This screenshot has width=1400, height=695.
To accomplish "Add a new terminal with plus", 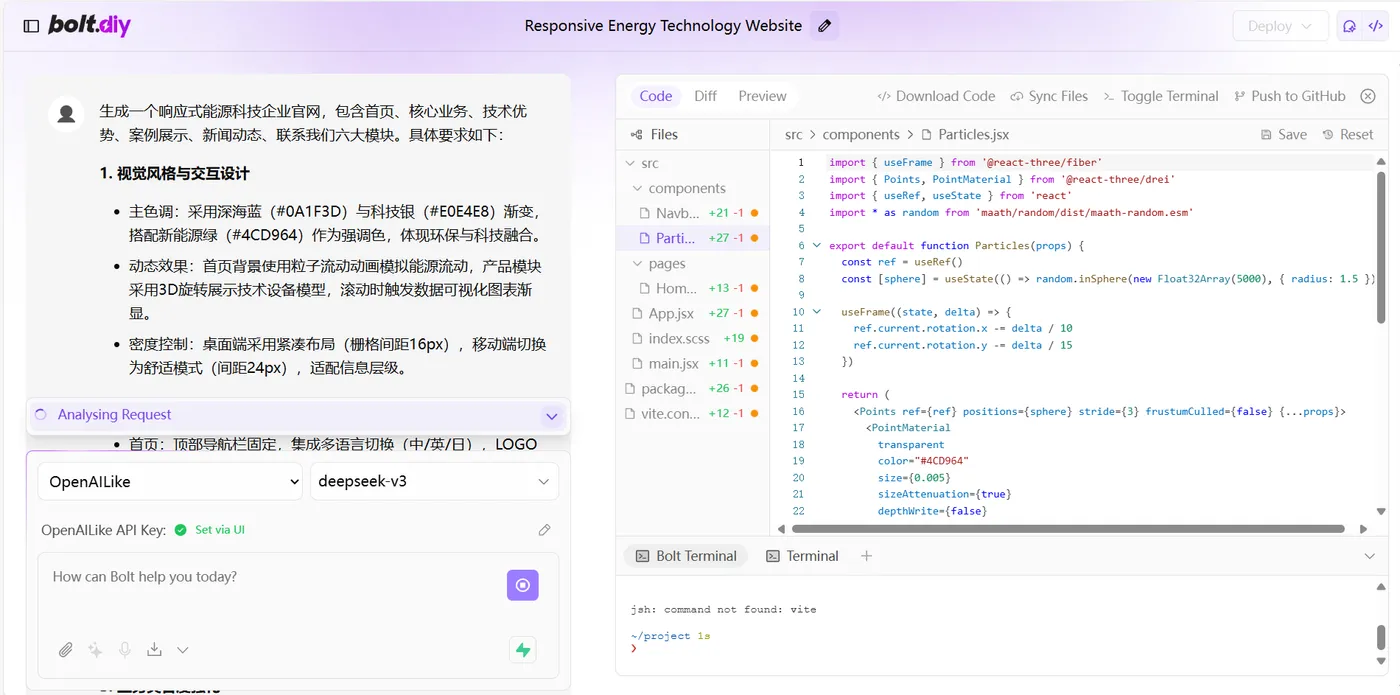I will [866, 556].
